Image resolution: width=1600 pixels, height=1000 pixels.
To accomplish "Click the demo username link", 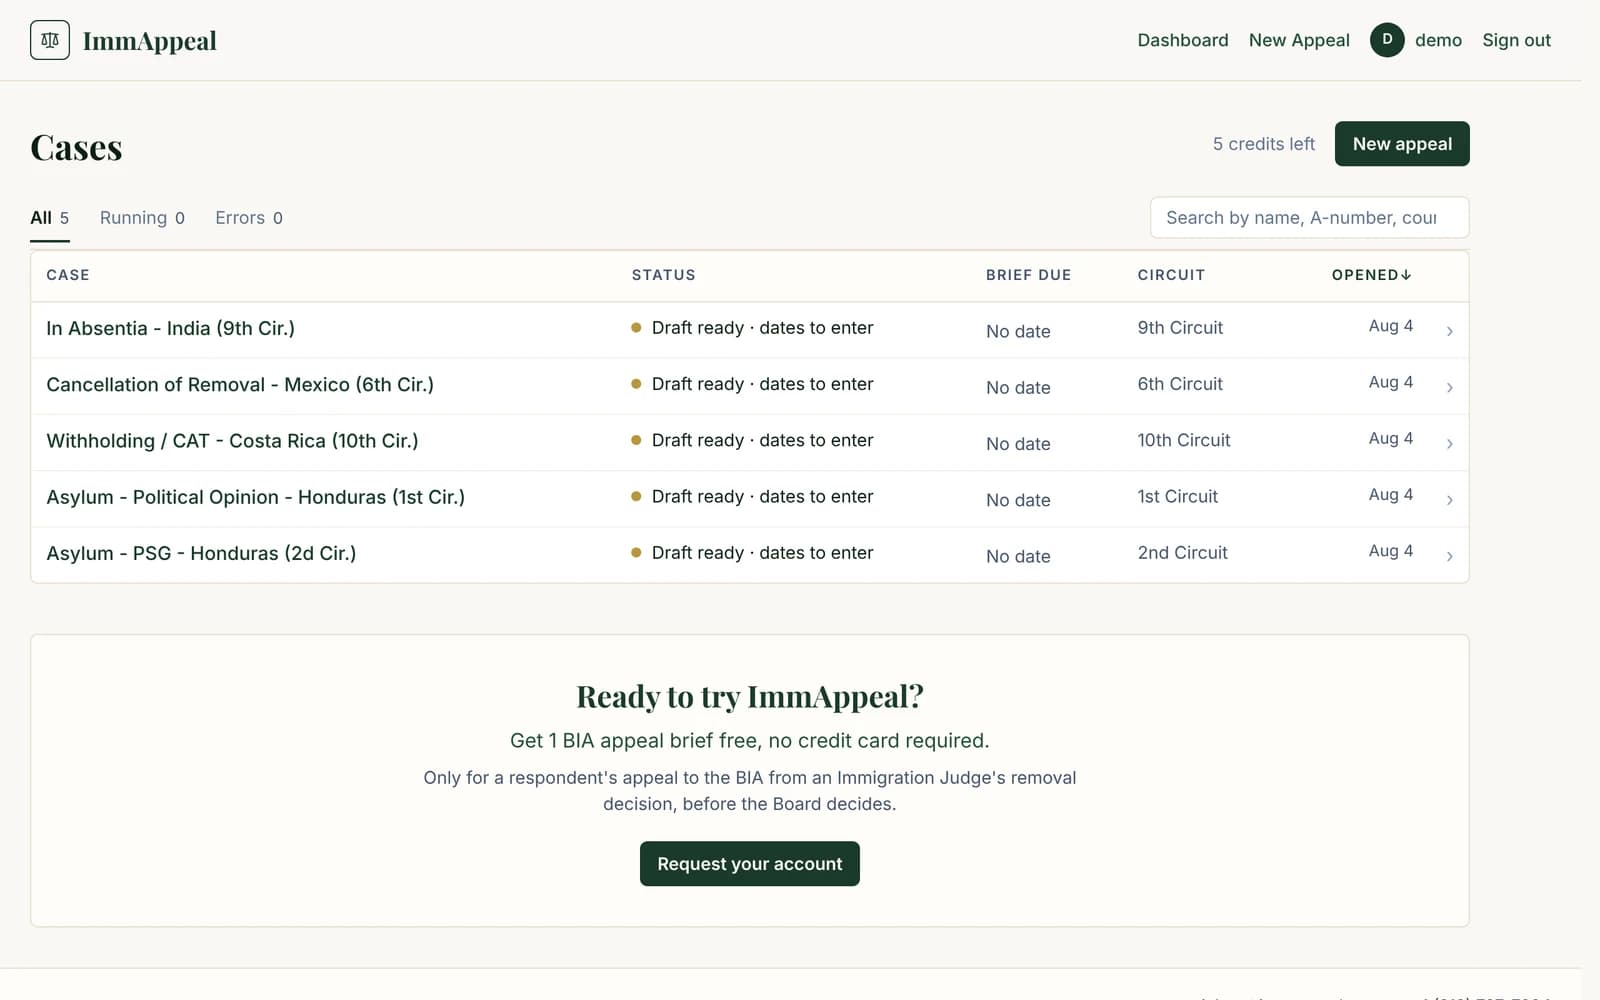I will [x=1438, y=40].
